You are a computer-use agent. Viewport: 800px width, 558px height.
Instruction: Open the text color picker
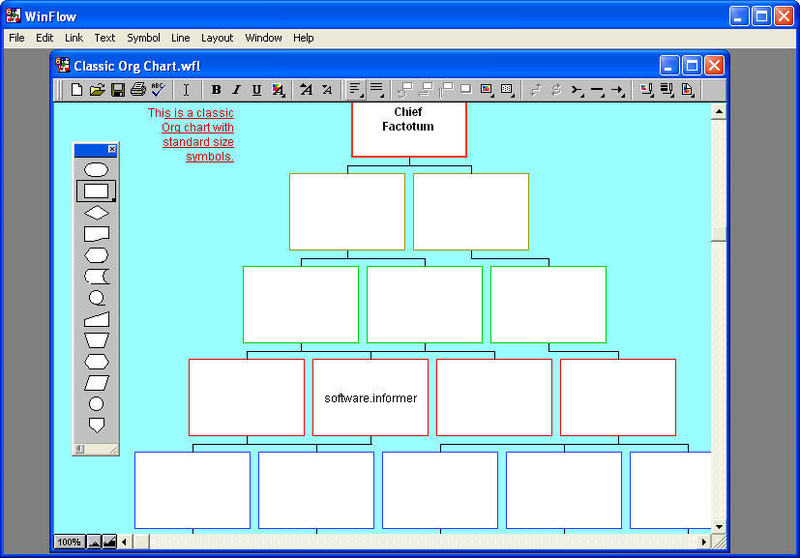click(278, 90)
